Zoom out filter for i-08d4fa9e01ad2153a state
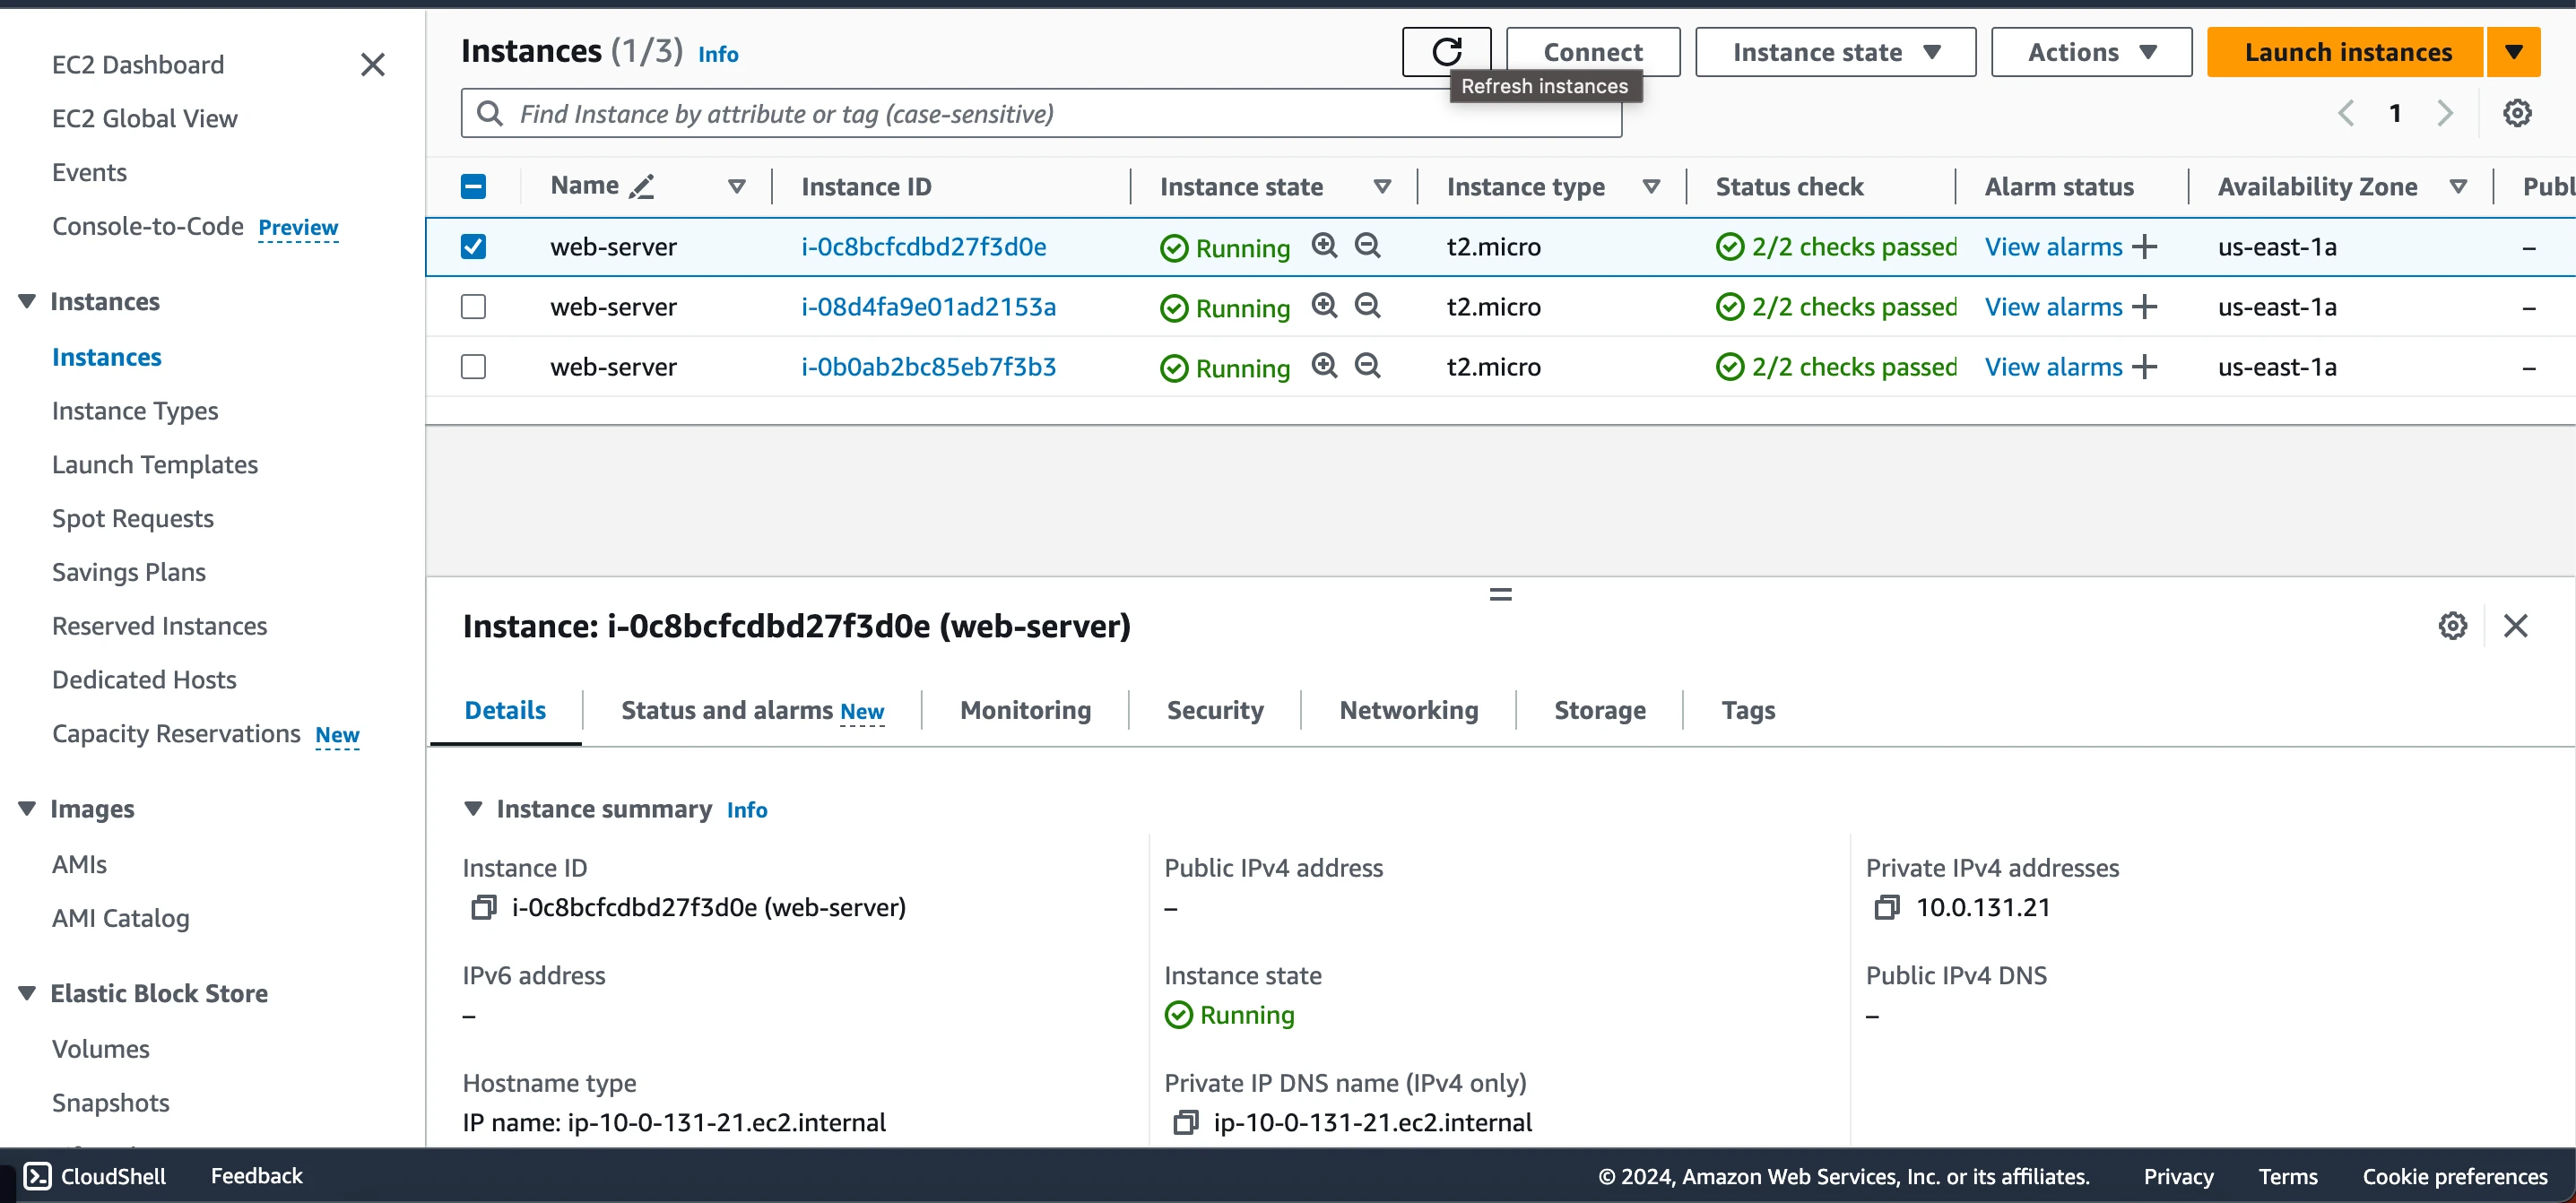 (1367, 305)
